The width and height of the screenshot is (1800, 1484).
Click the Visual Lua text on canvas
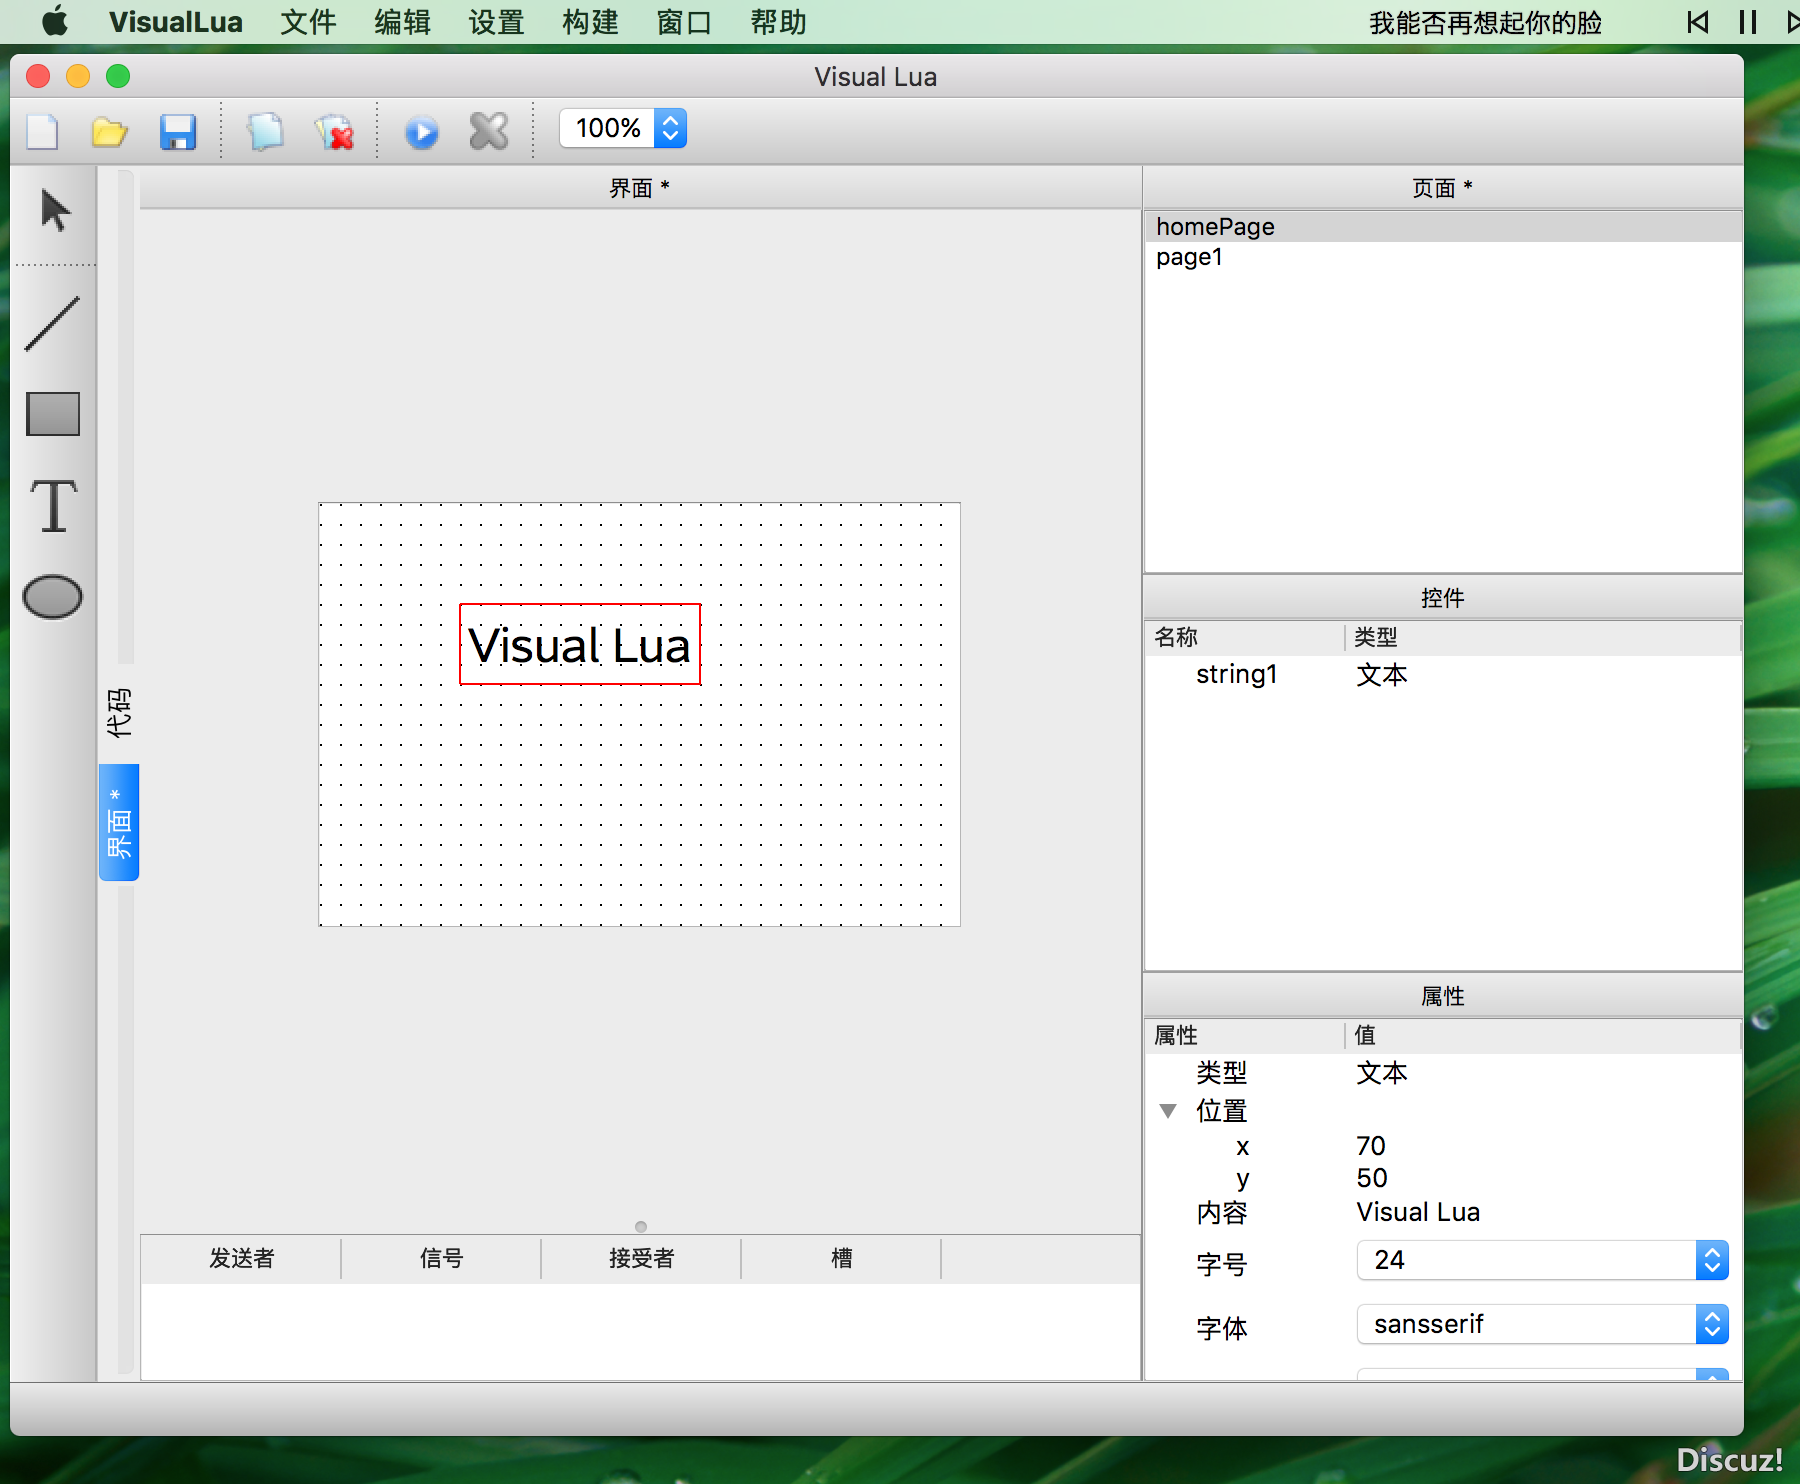click(580, 645)
